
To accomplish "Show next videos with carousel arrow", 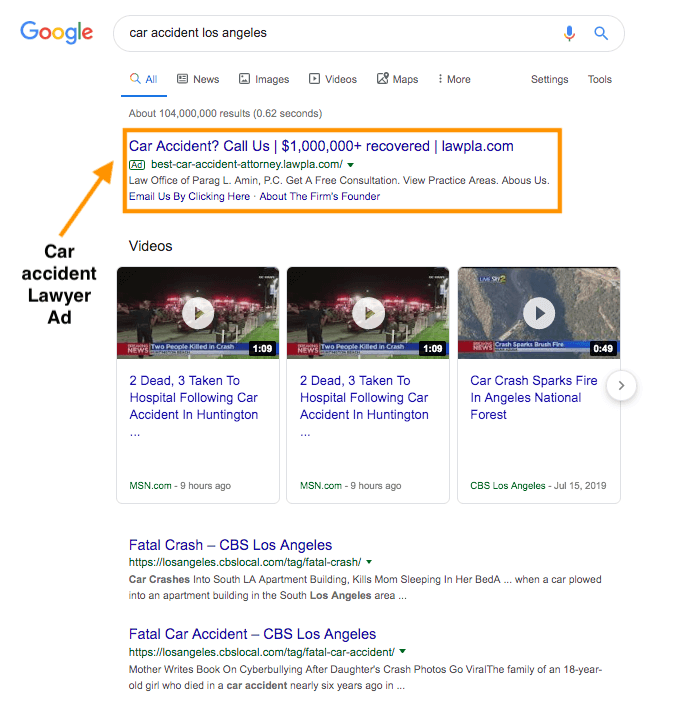I will click(621, 385).
